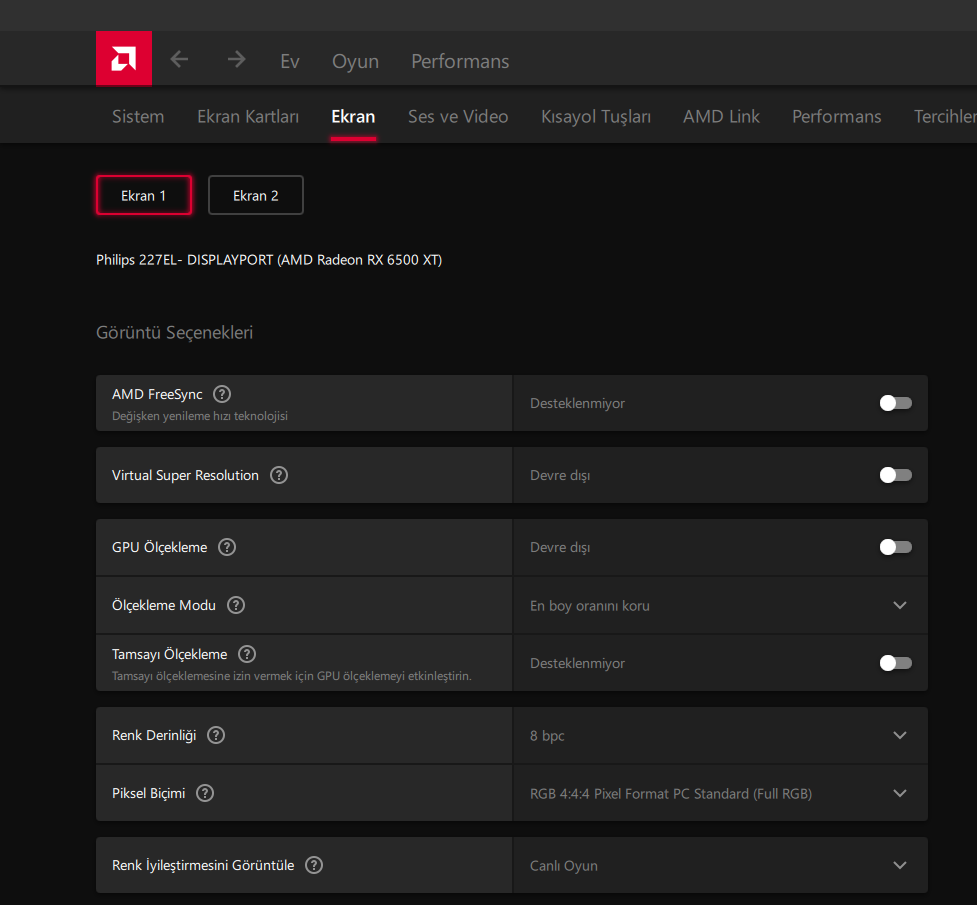Click the Ekran 1 display button
The height and width of the screenshot is (905, 977).
click(143, 196)
